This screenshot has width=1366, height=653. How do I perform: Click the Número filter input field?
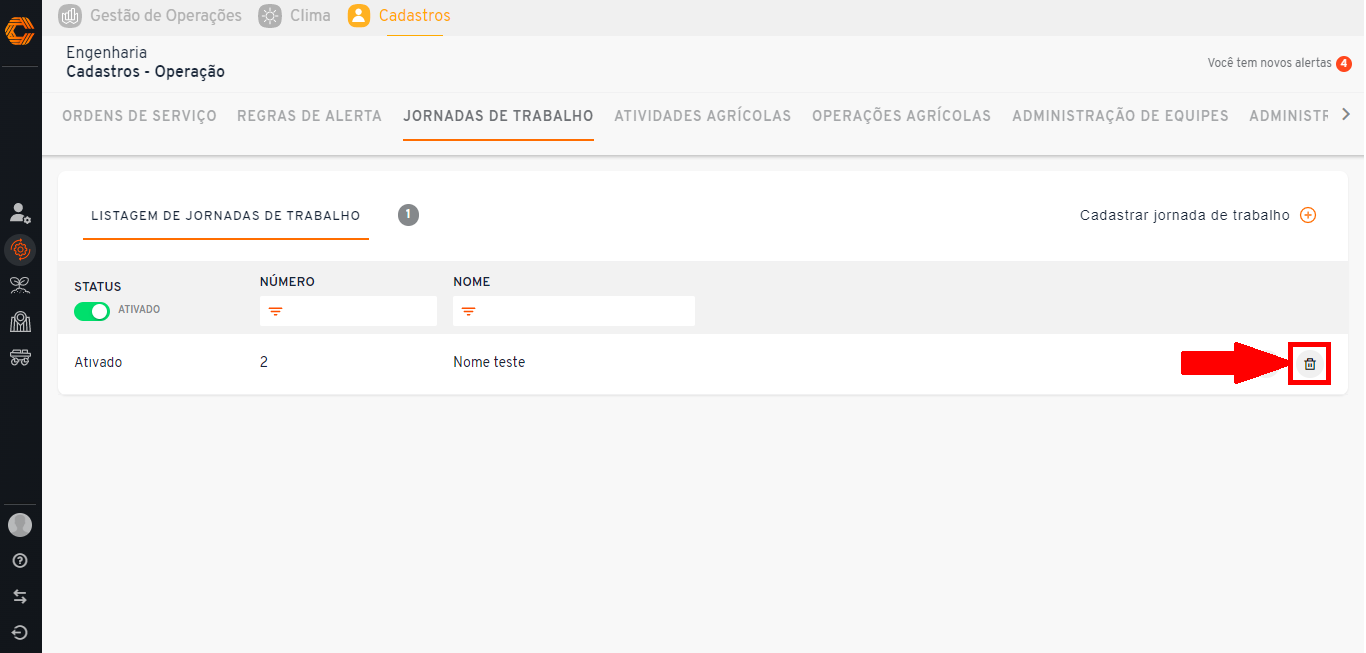pyautogui.click(x=348, y=311)
